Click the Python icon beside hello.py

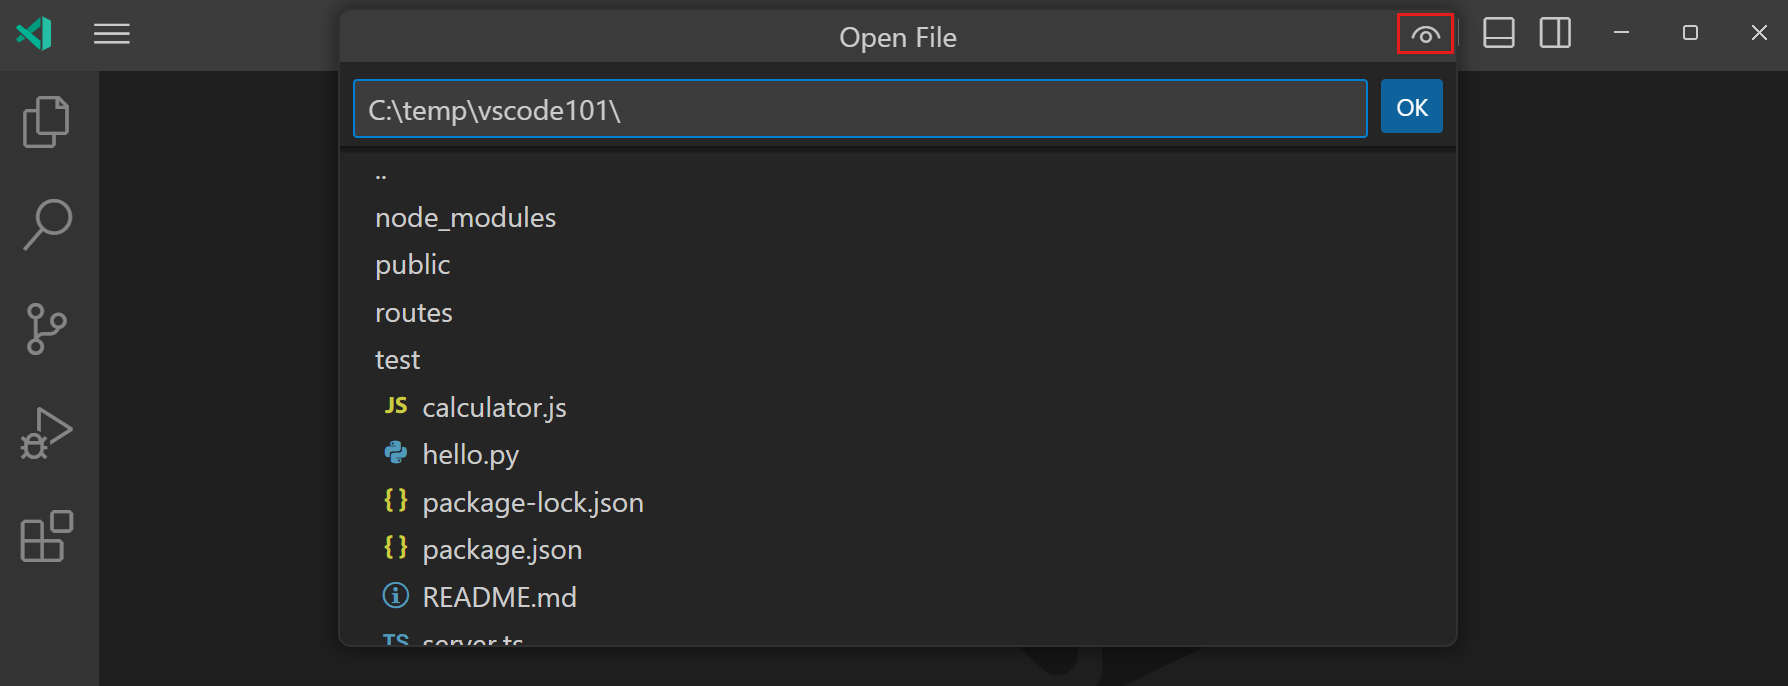click(x=396, y=453)
